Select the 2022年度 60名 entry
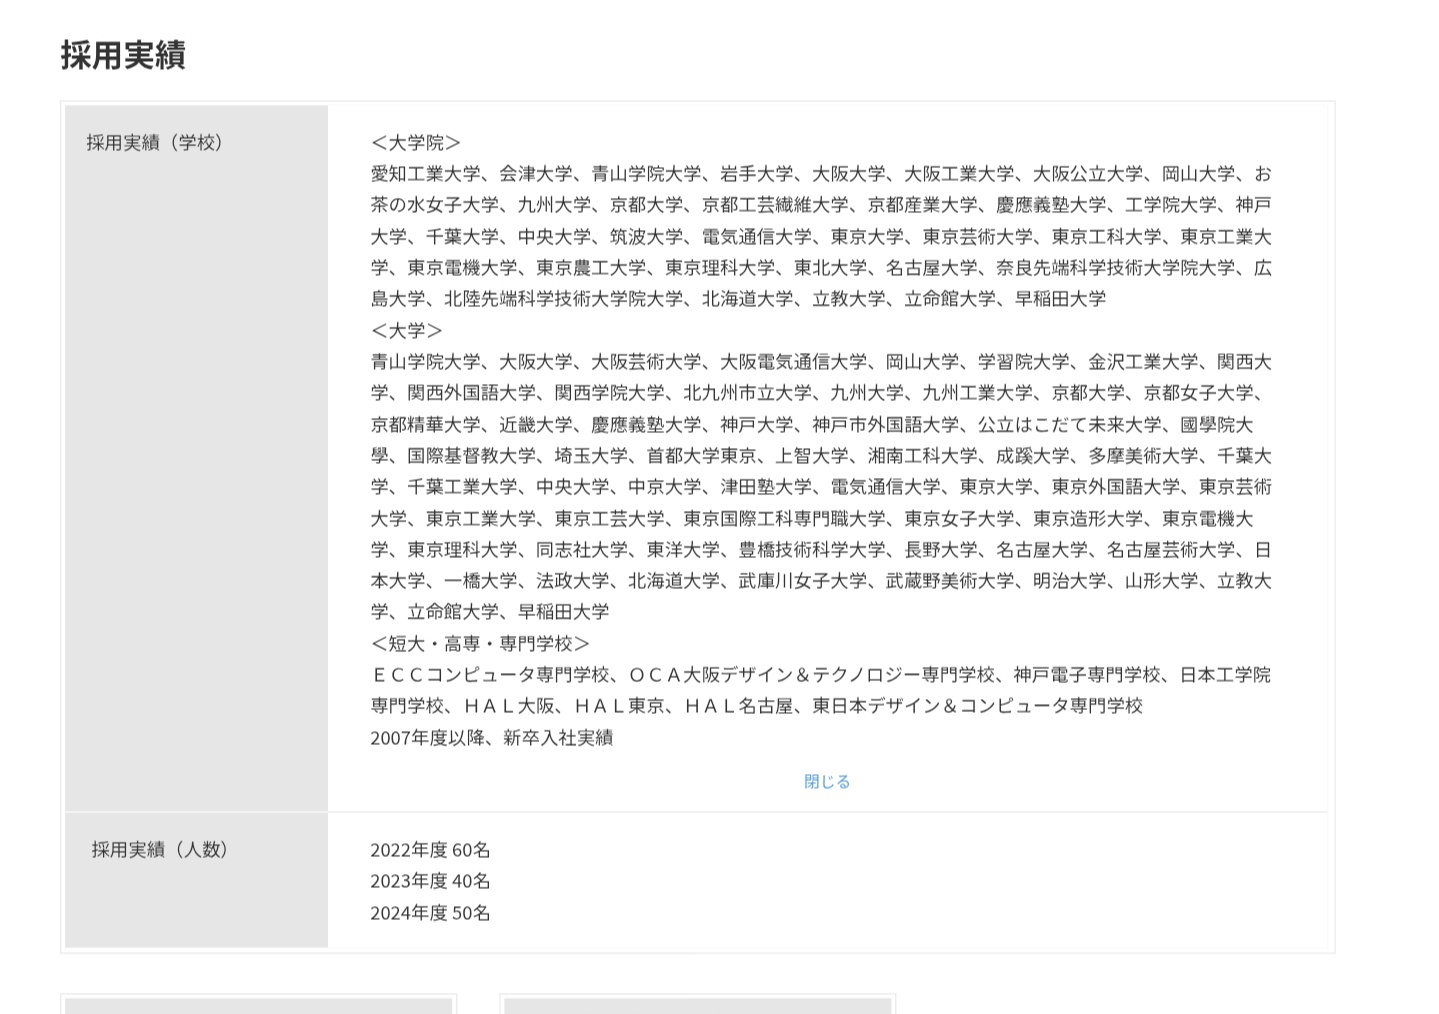1439x1014 pixels. tap(430, 850)
